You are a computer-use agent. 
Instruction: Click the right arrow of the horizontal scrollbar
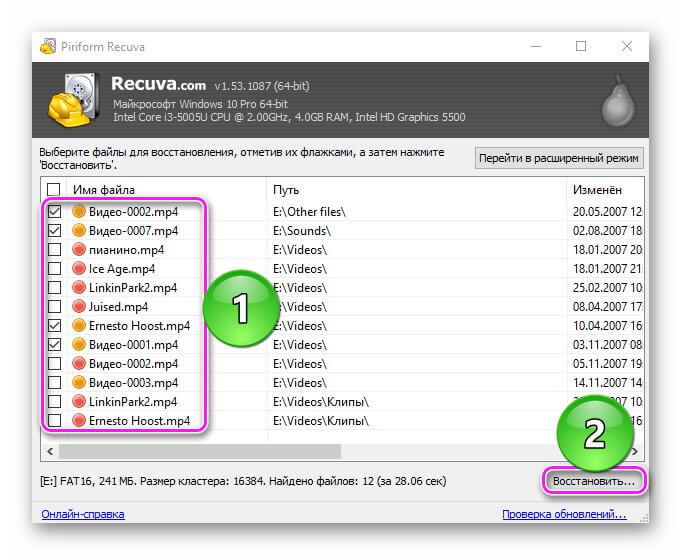pyautogui.click(x=635, y=451)
